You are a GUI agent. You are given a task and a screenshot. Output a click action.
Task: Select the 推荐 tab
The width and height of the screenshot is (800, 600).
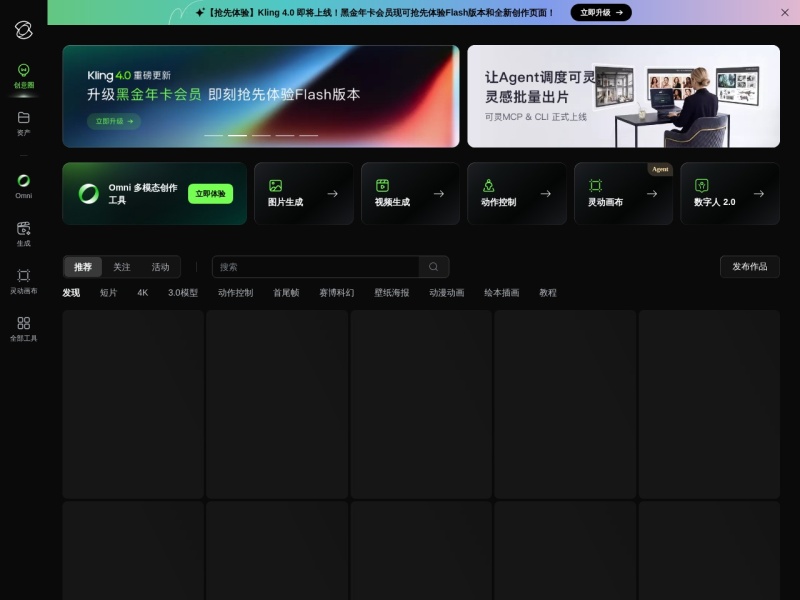[x=83, y=267]
